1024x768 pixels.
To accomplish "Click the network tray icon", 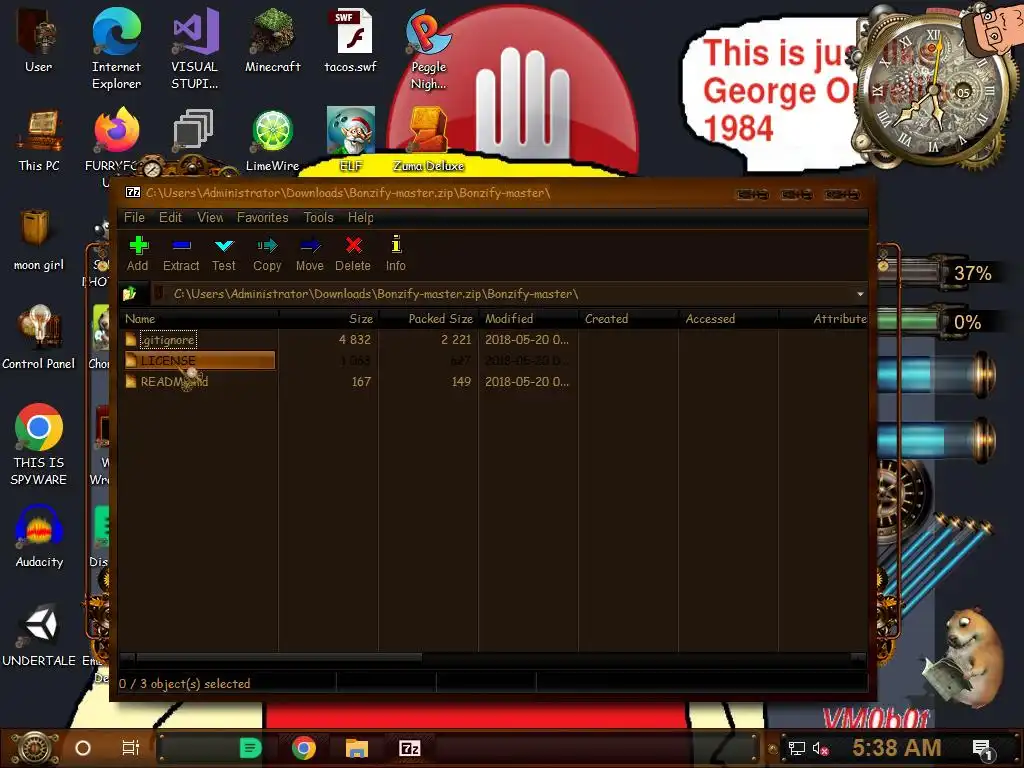I will pos(796,748).
